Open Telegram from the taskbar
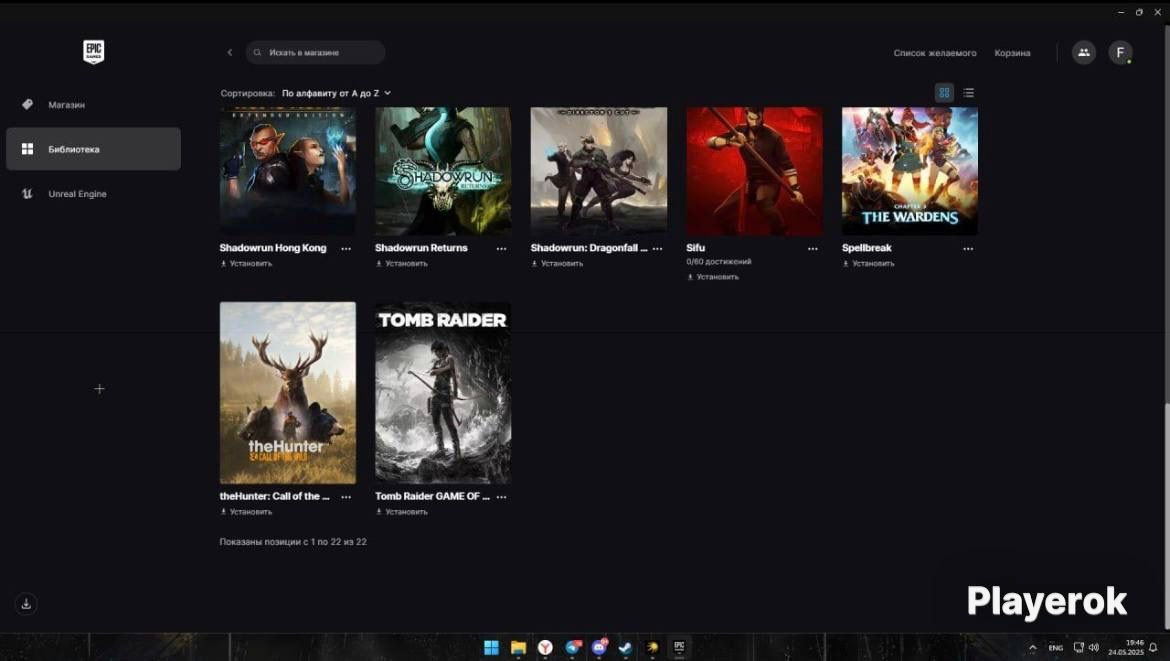1170x661 pixels. click(572, 647)
